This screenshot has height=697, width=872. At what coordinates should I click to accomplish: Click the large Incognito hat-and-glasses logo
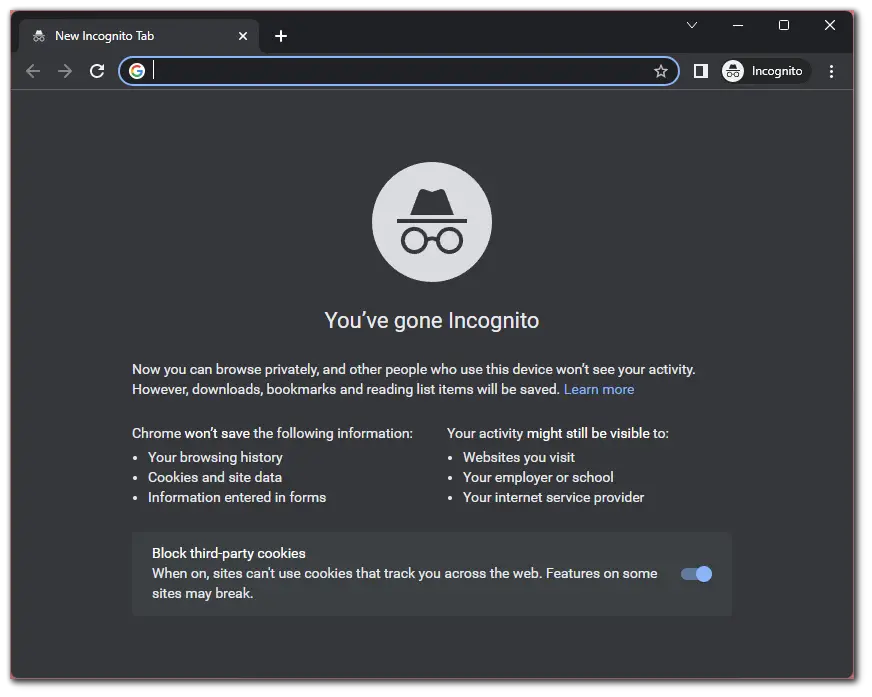click(x=432, y=222)
